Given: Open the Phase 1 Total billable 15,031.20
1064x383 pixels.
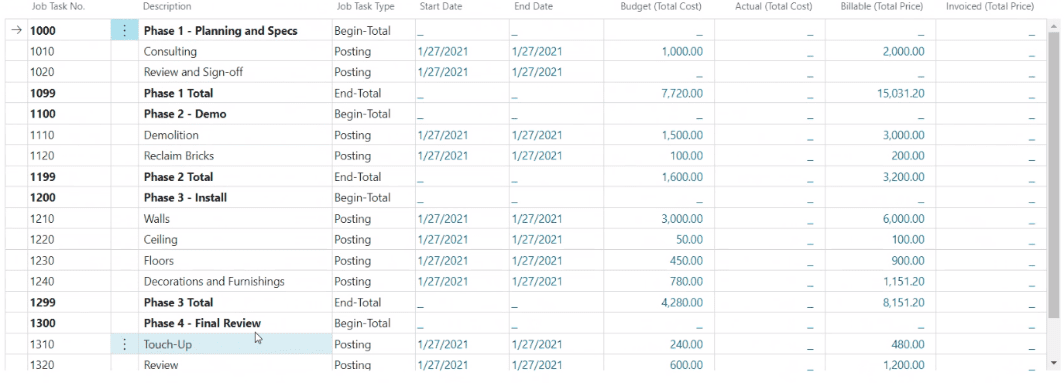Looking at the screenshot, I should pos(900,93).
